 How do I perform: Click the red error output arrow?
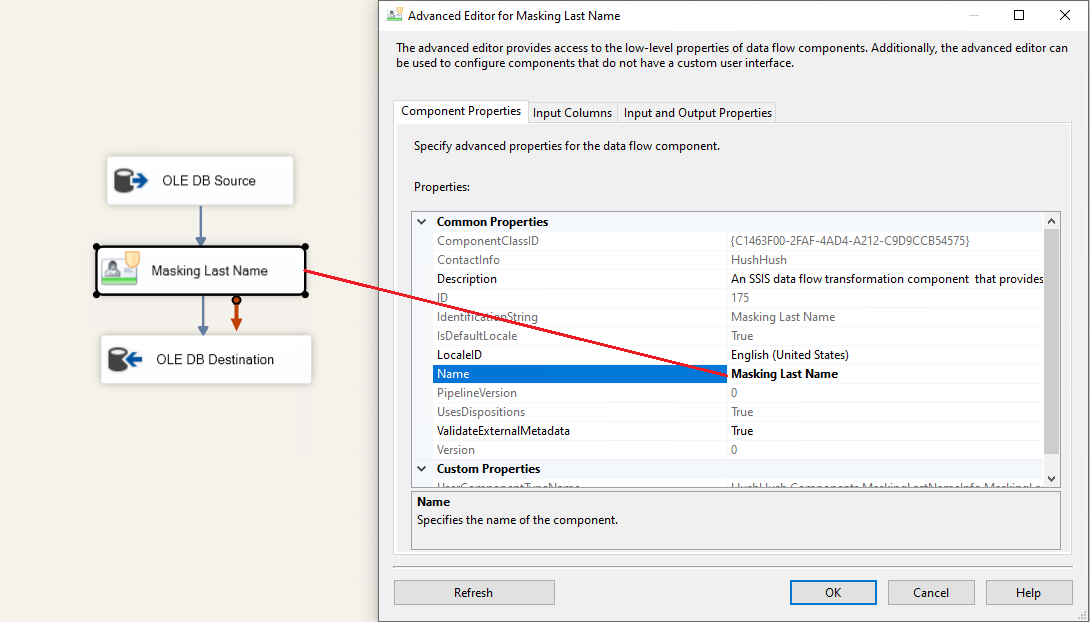pos(236,315)
